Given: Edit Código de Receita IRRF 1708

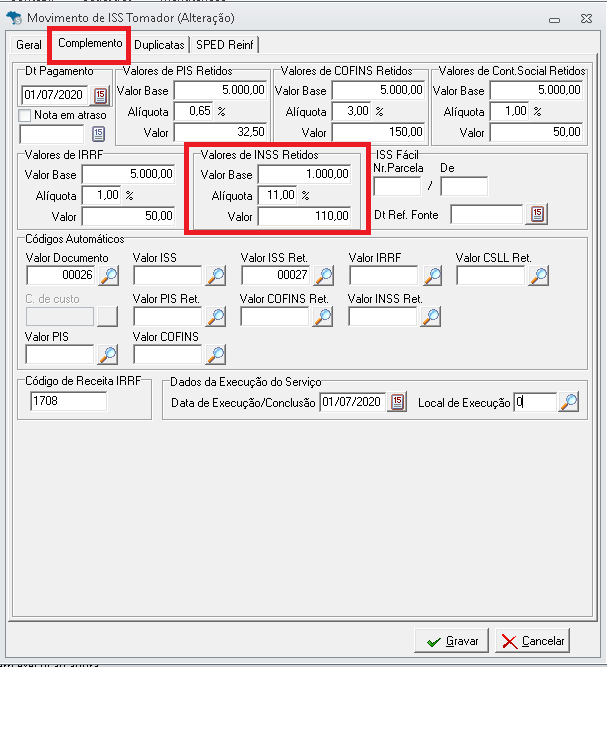Looking at the screenshot, I should click(x=69, y=402).
